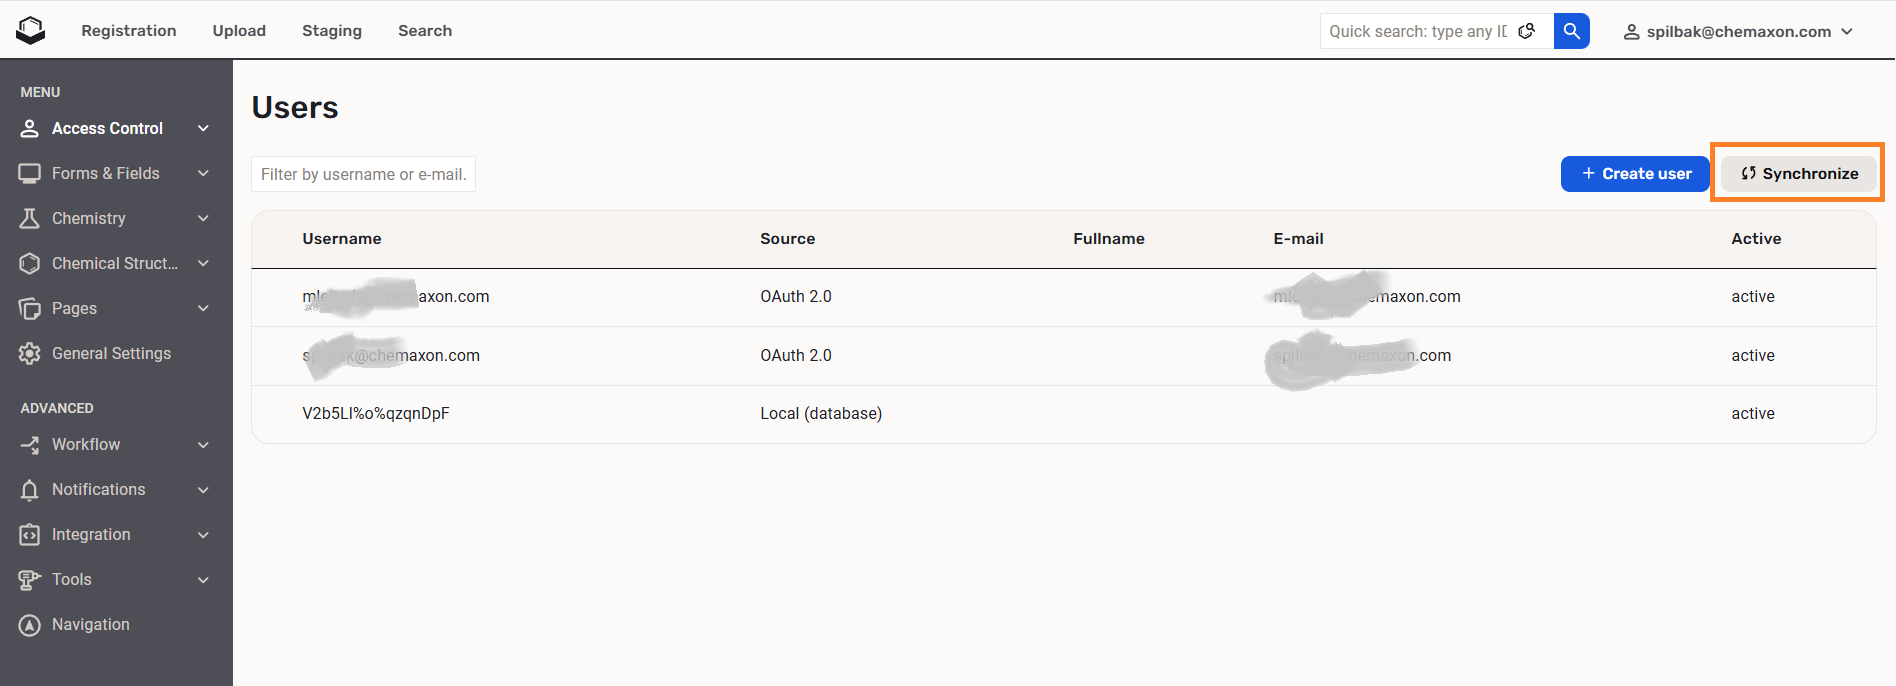Focus the filter by username field
Screen dimensions: 1896x686
[x=363, y=174]
